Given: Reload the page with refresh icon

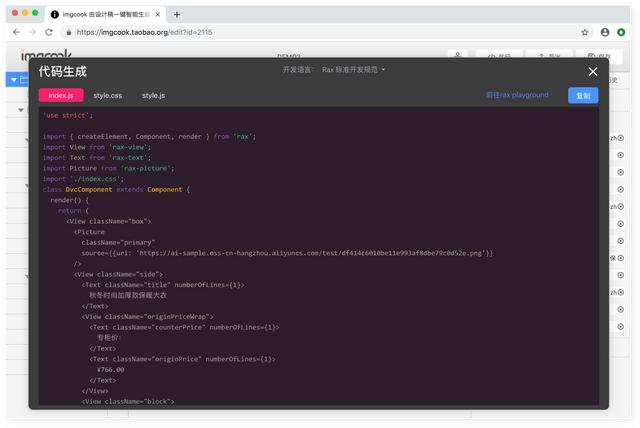Looking at the screenshot, I should click(x=58, y=32).
